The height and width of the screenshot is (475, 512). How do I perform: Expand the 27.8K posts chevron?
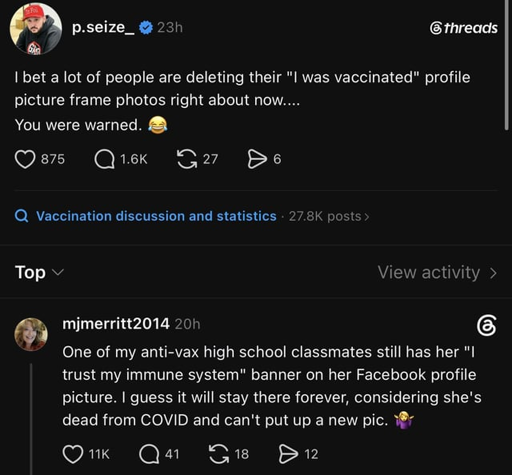point(367,217)
